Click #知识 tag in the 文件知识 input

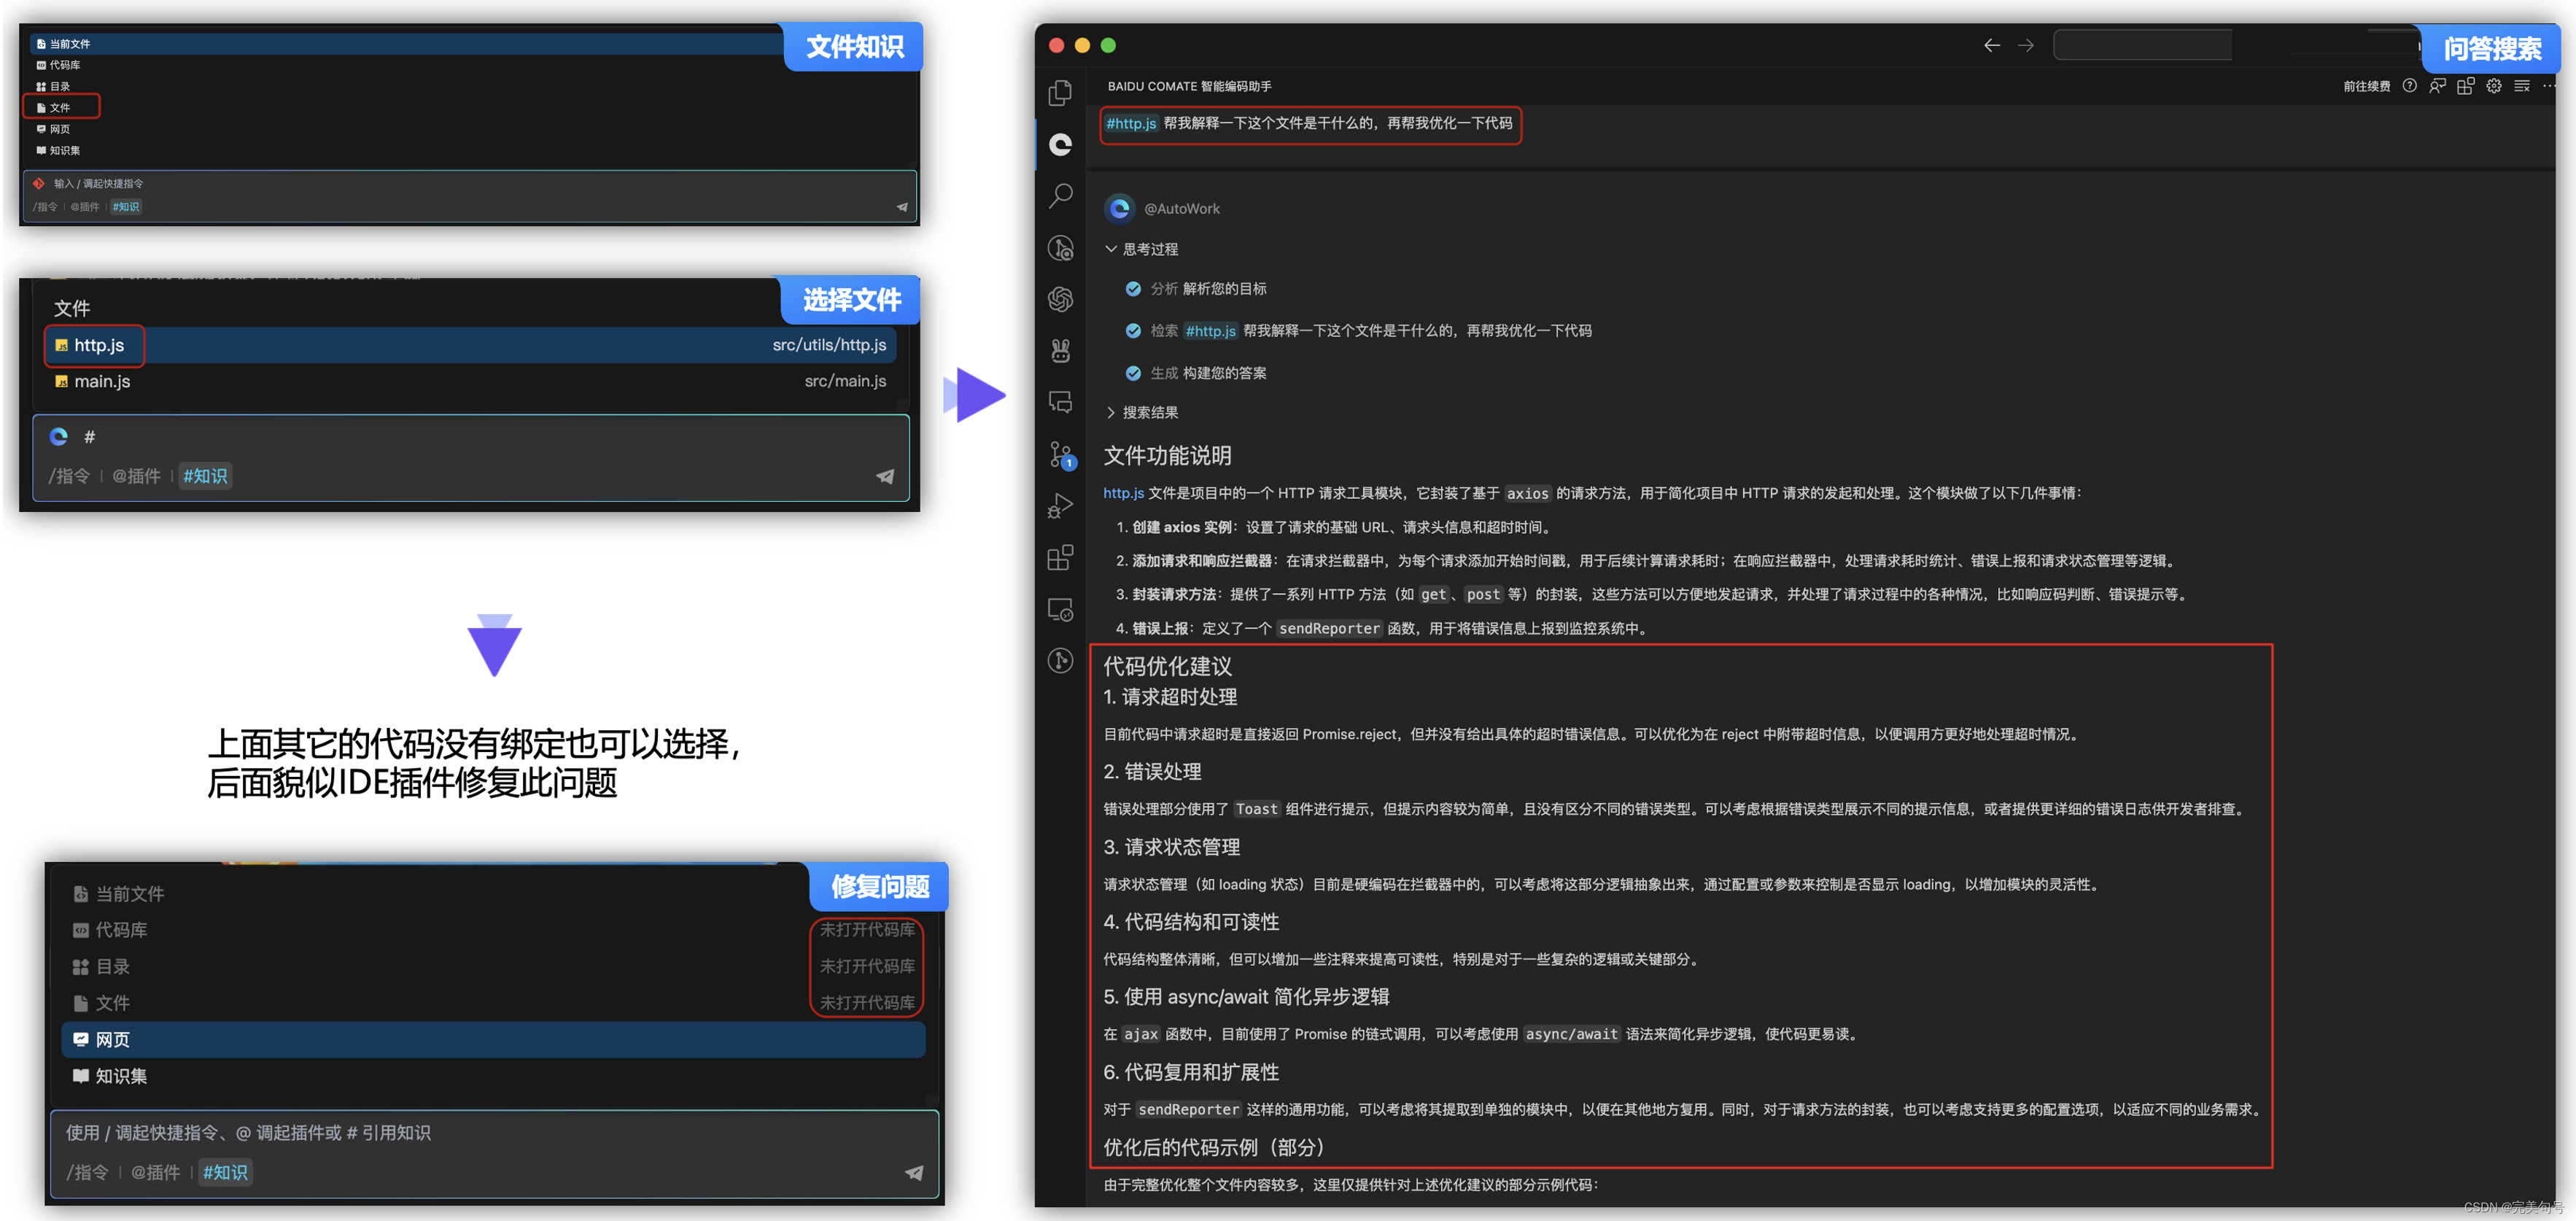point(126,207)
